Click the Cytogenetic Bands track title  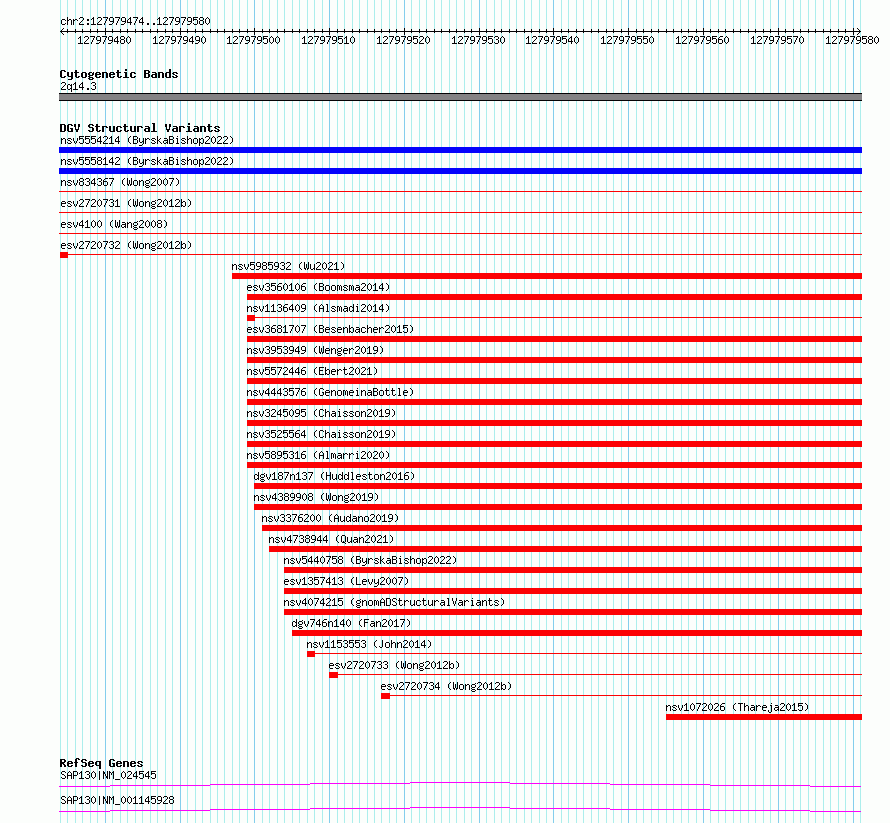[119, 74]
